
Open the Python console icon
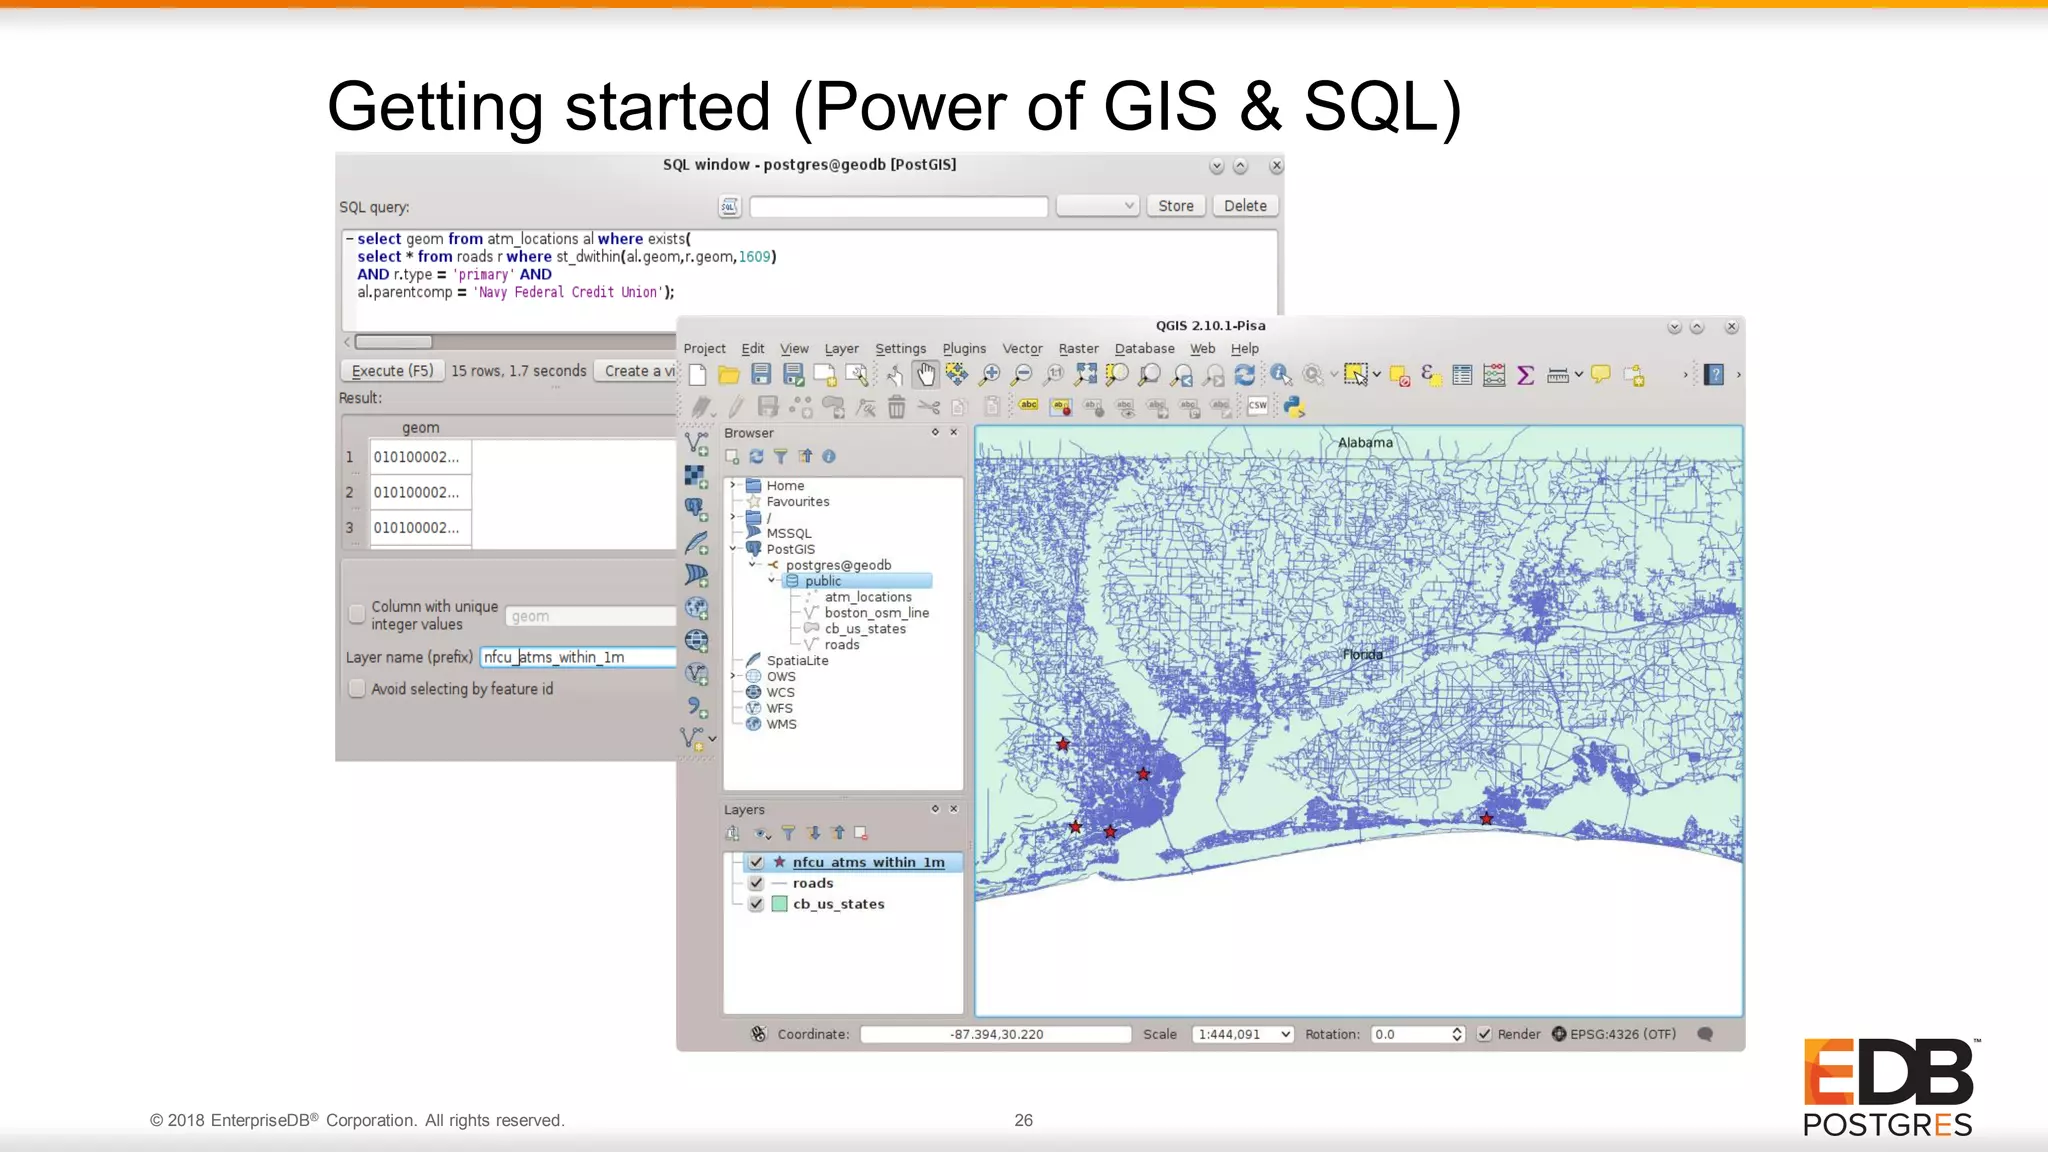1294,407
